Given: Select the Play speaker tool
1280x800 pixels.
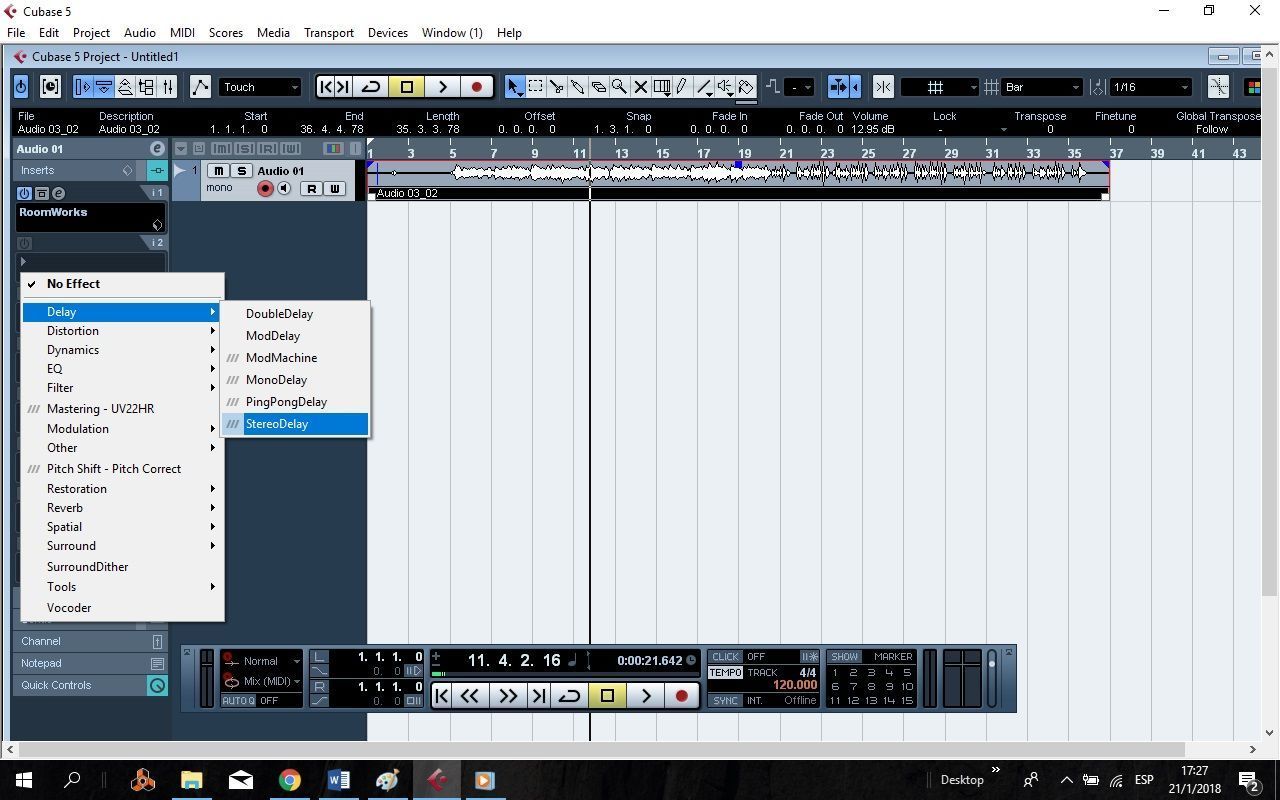Looking at the screenshot, I should 724,87.
